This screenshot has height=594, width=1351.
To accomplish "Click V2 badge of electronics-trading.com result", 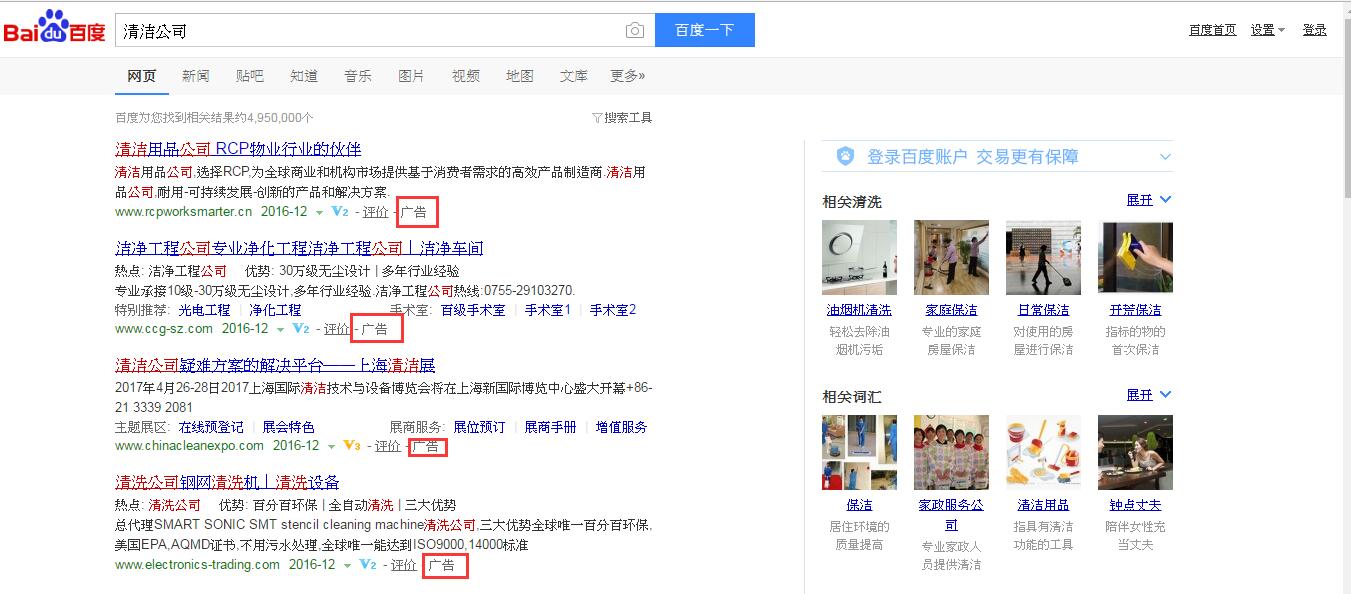I will [x=368, y=565].
